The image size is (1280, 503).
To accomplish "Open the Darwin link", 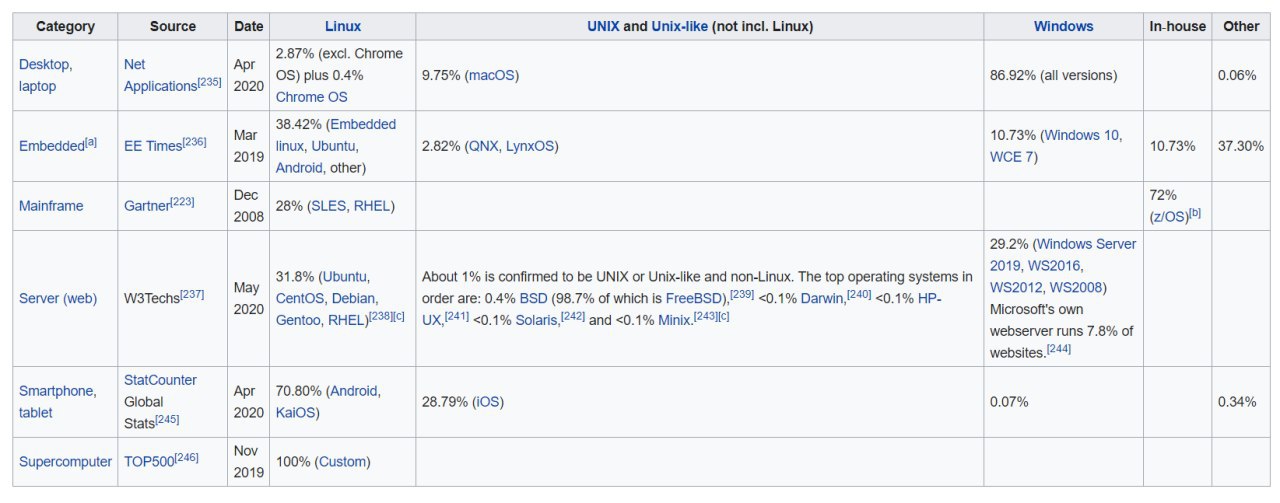I will tap(823, 298).
